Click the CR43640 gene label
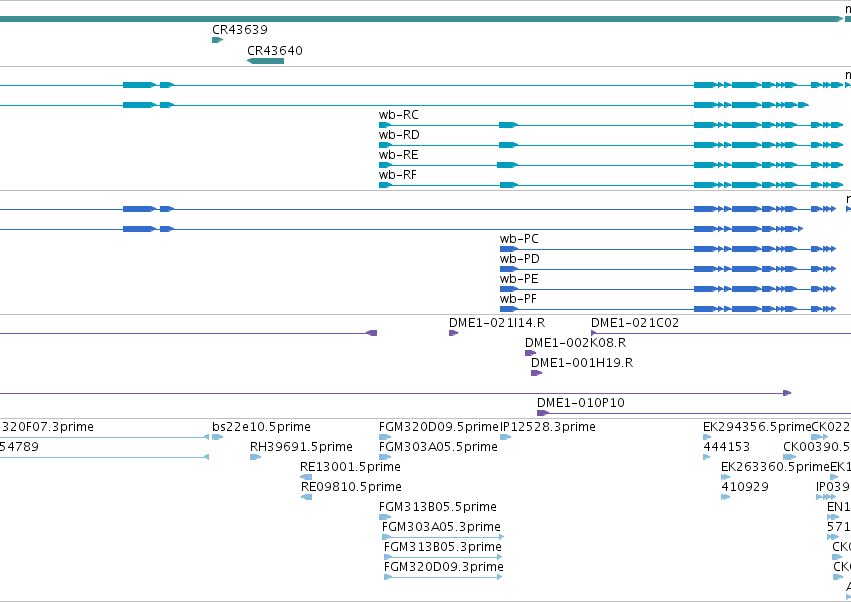This screenshot has width=851, height=602. coord(275,50)
